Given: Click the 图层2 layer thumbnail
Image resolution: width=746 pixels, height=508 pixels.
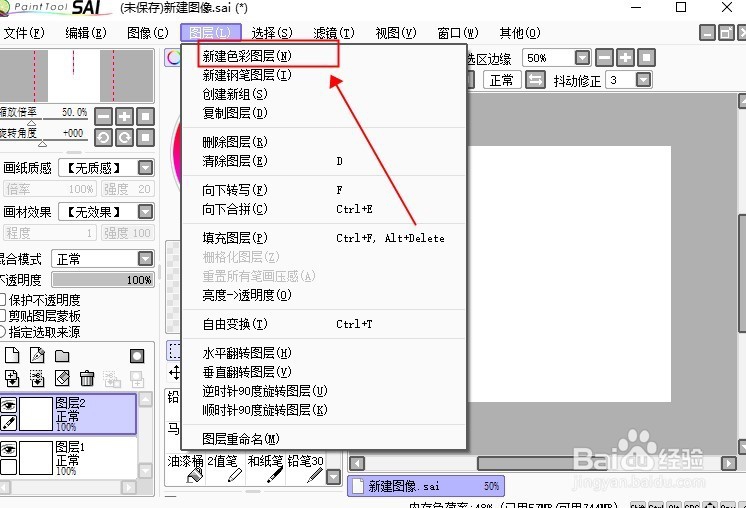Looking at the screenshot, I should coord(36,414).
